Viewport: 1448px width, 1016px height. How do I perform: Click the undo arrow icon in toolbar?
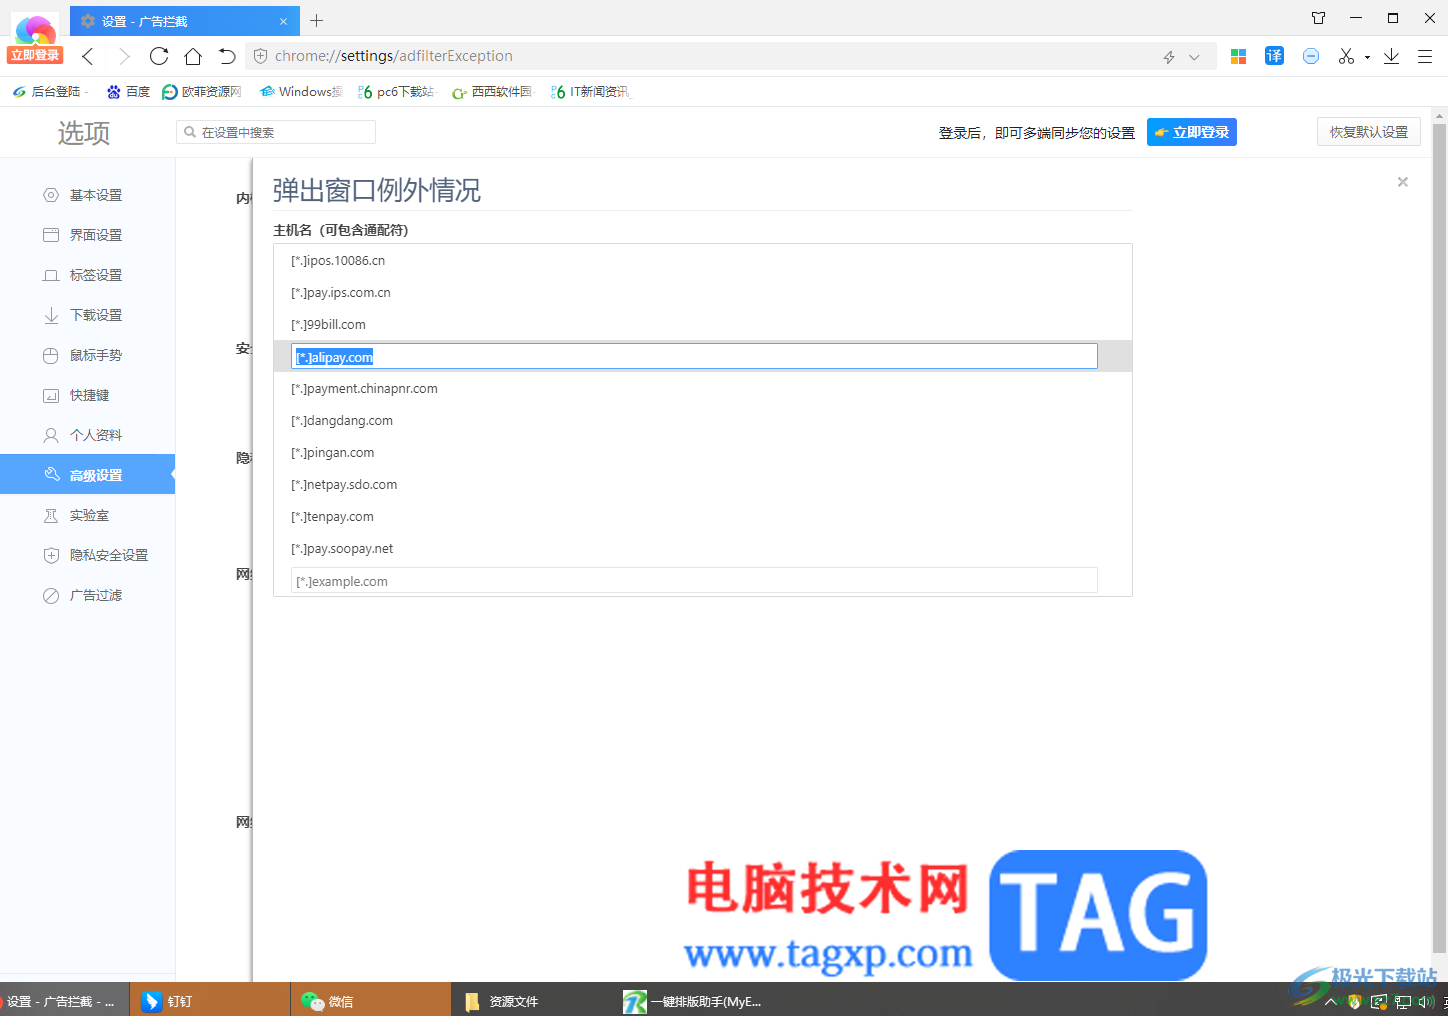point(227,56)
